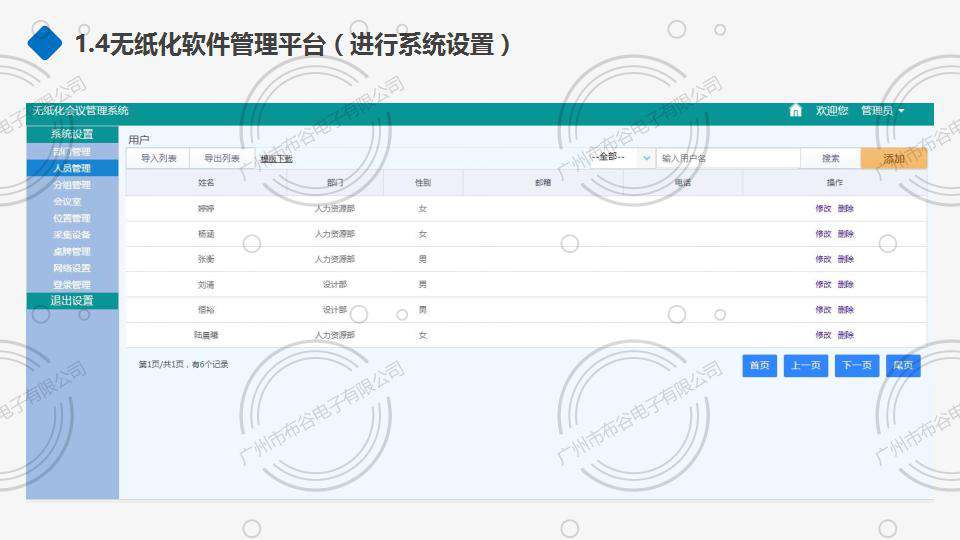Expand the --全部-- department filter dropdown
Image resolution: width=960 pixels, height=540 pixels.
pyautogui.click(x=620, y=158)
